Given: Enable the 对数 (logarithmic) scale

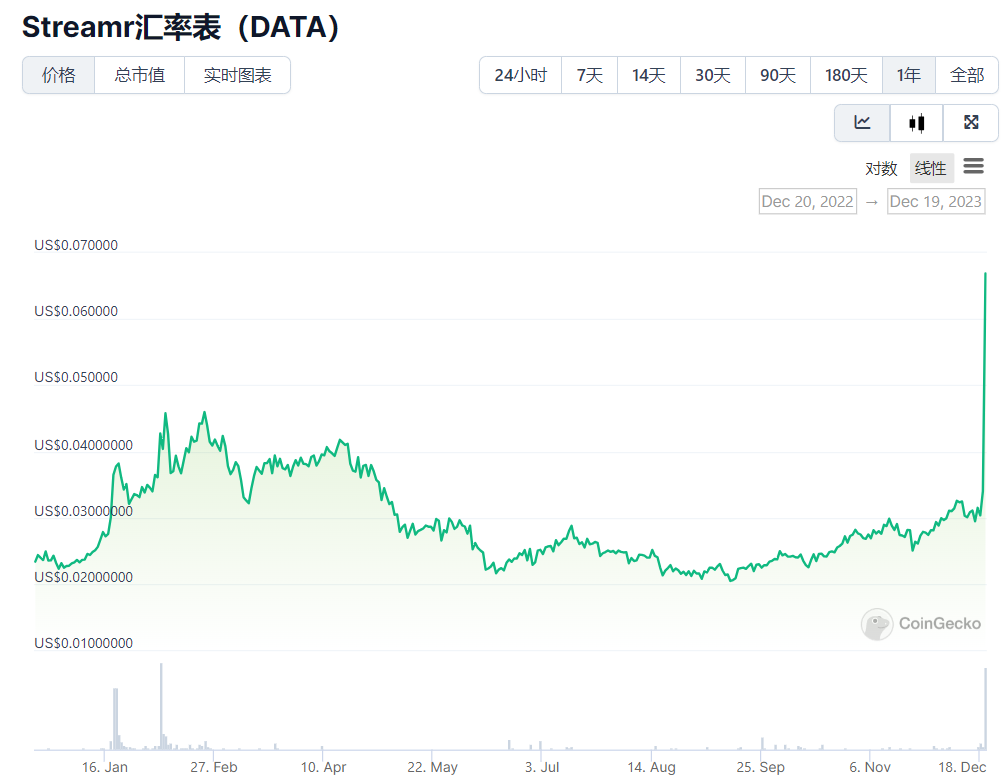Looking at the screenshot, I should coord(881,168).
